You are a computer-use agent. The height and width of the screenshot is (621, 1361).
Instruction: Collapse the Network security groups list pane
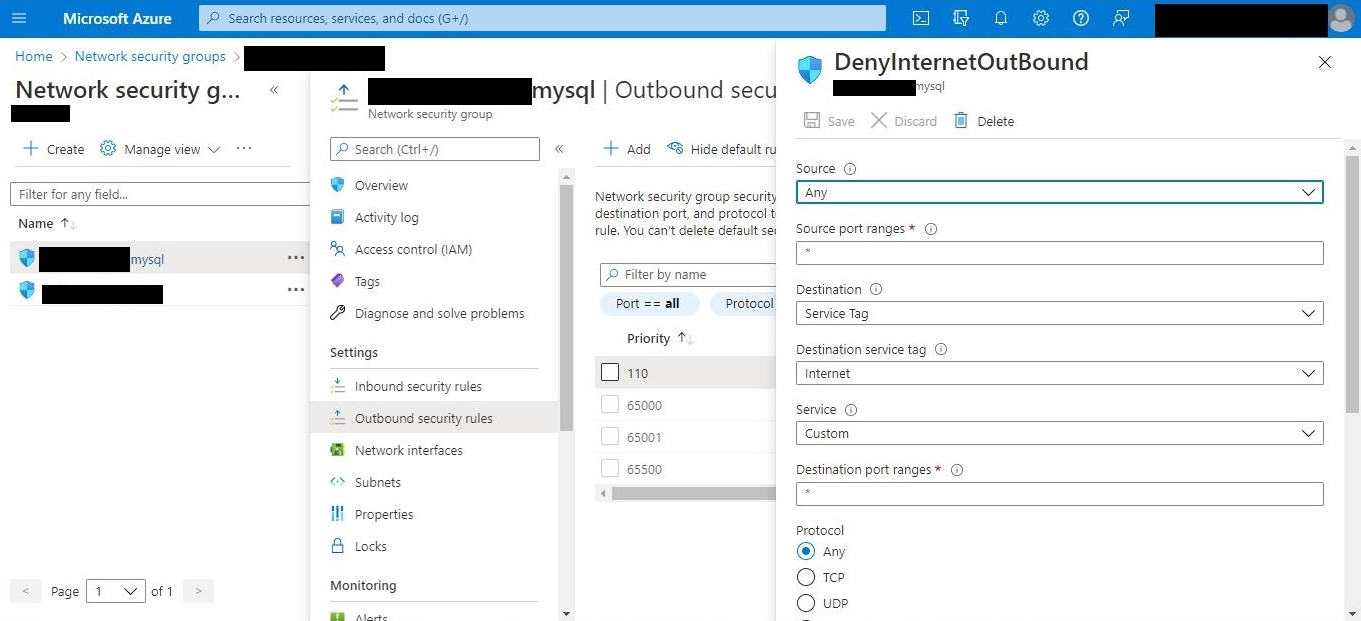point(274,90)
